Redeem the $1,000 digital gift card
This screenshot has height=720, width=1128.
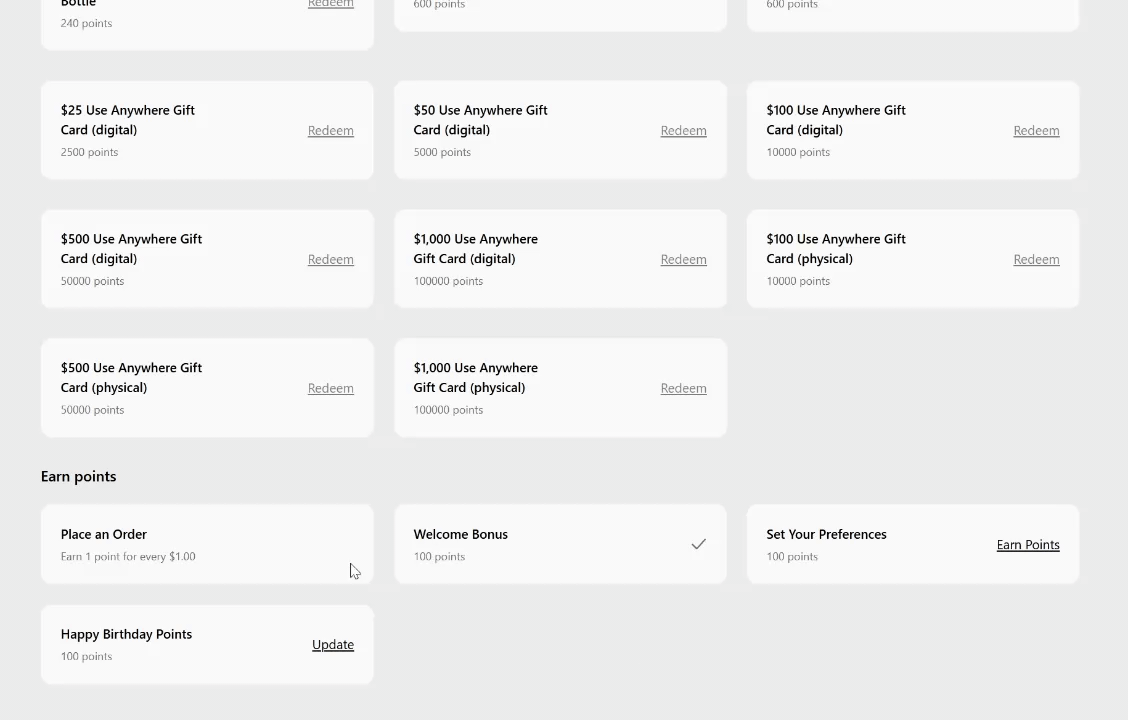pos(683,260)
